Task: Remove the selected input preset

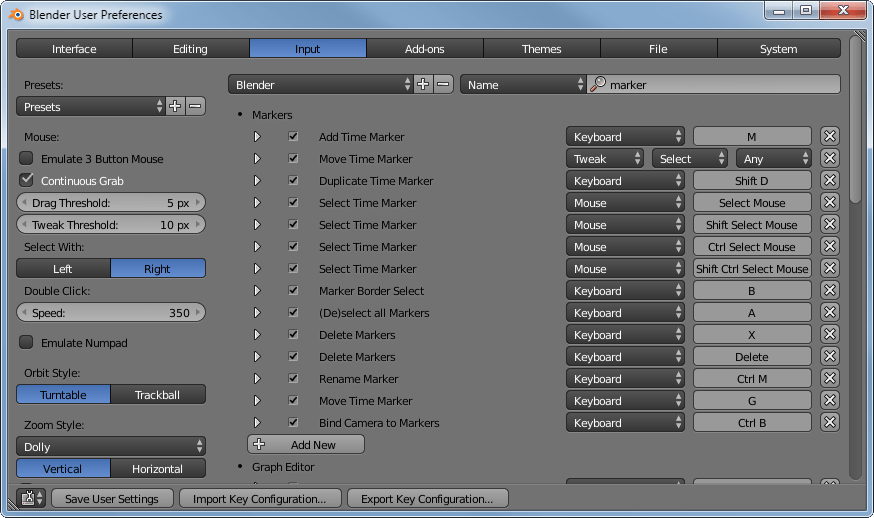Action: (x=195, y=106)
